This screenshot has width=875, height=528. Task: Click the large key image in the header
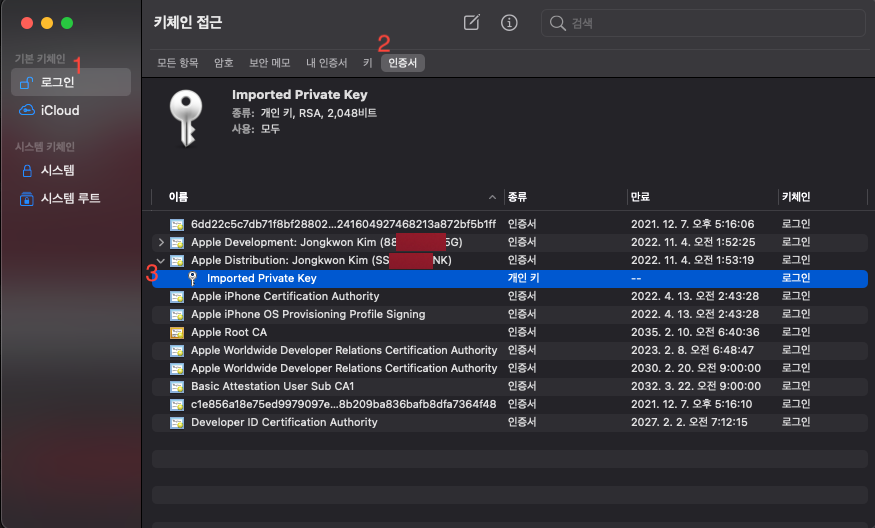[186, 118]
